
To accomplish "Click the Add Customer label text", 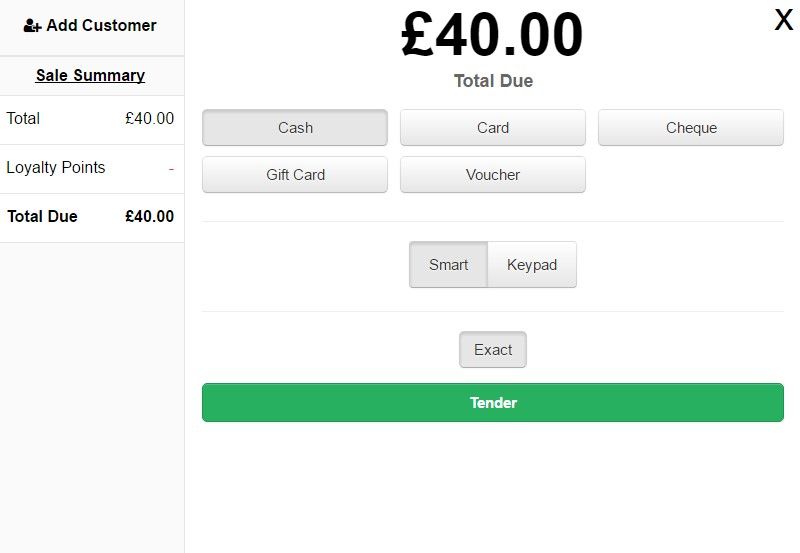I will pyautogui.click(x=102, y=26).
